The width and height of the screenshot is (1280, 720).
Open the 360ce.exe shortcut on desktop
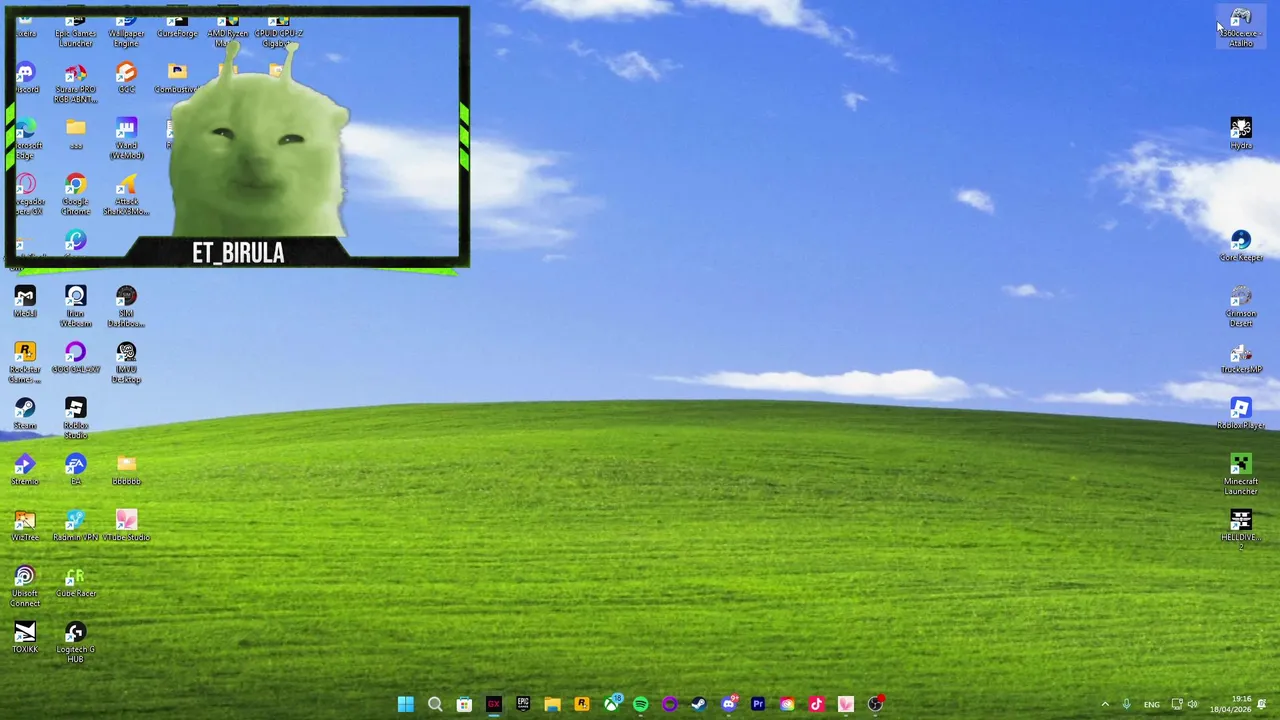pyautogui.click(x=1241, y=28)
